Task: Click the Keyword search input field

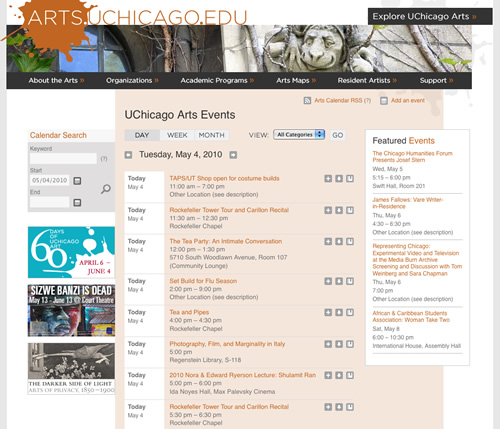Action: tap(63, 159)
